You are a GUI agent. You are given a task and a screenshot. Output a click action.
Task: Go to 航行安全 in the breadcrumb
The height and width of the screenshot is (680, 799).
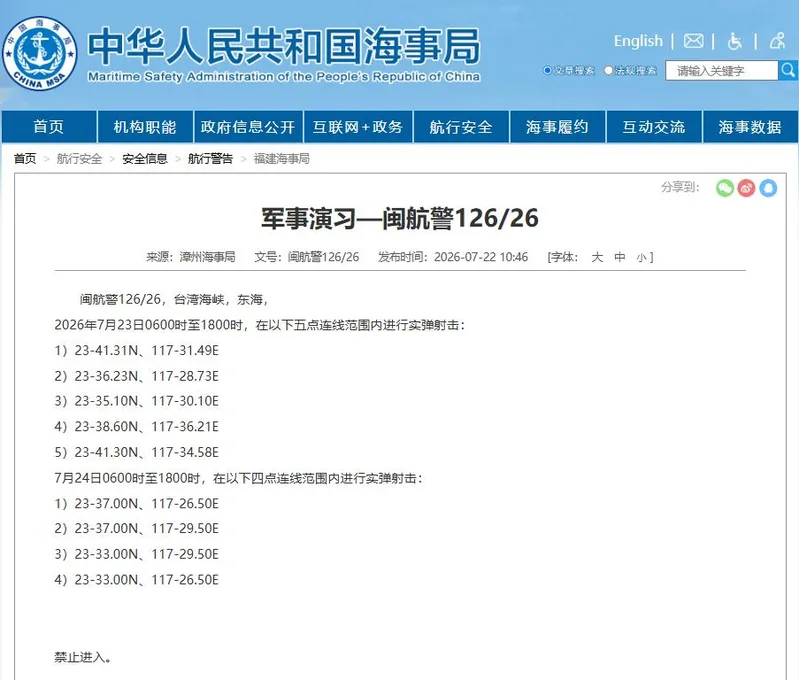coord(79,159)
